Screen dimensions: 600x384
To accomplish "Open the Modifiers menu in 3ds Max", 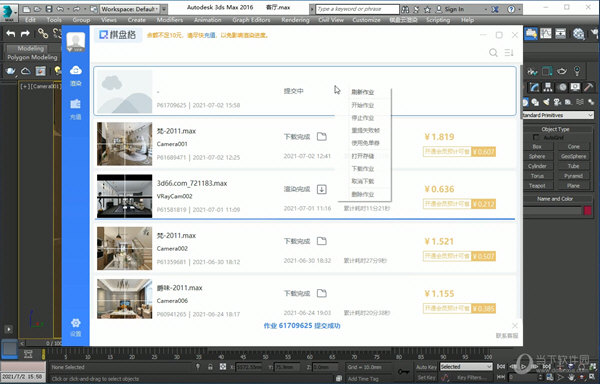I will [x=170, y=20].
